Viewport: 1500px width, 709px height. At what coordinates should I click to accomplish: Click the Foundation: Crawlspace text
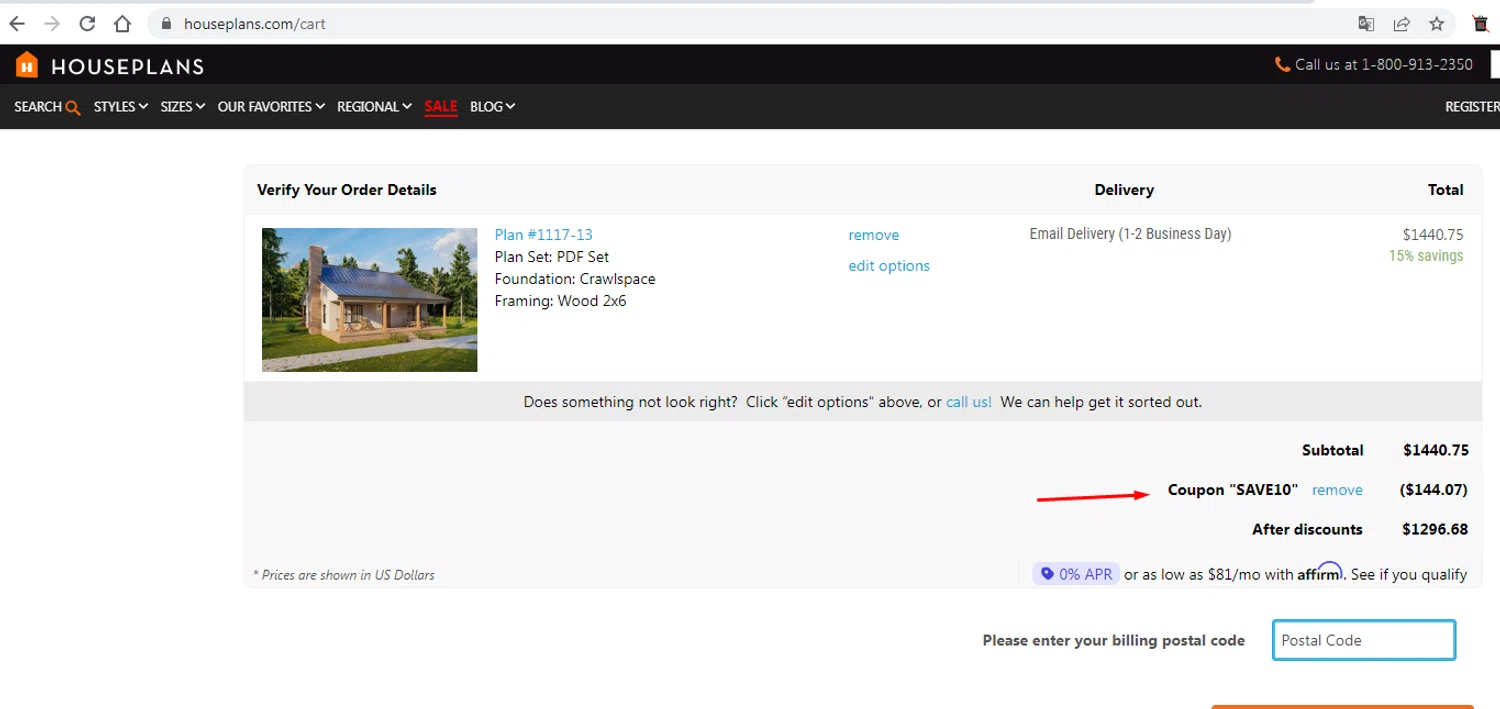(575, 279)
